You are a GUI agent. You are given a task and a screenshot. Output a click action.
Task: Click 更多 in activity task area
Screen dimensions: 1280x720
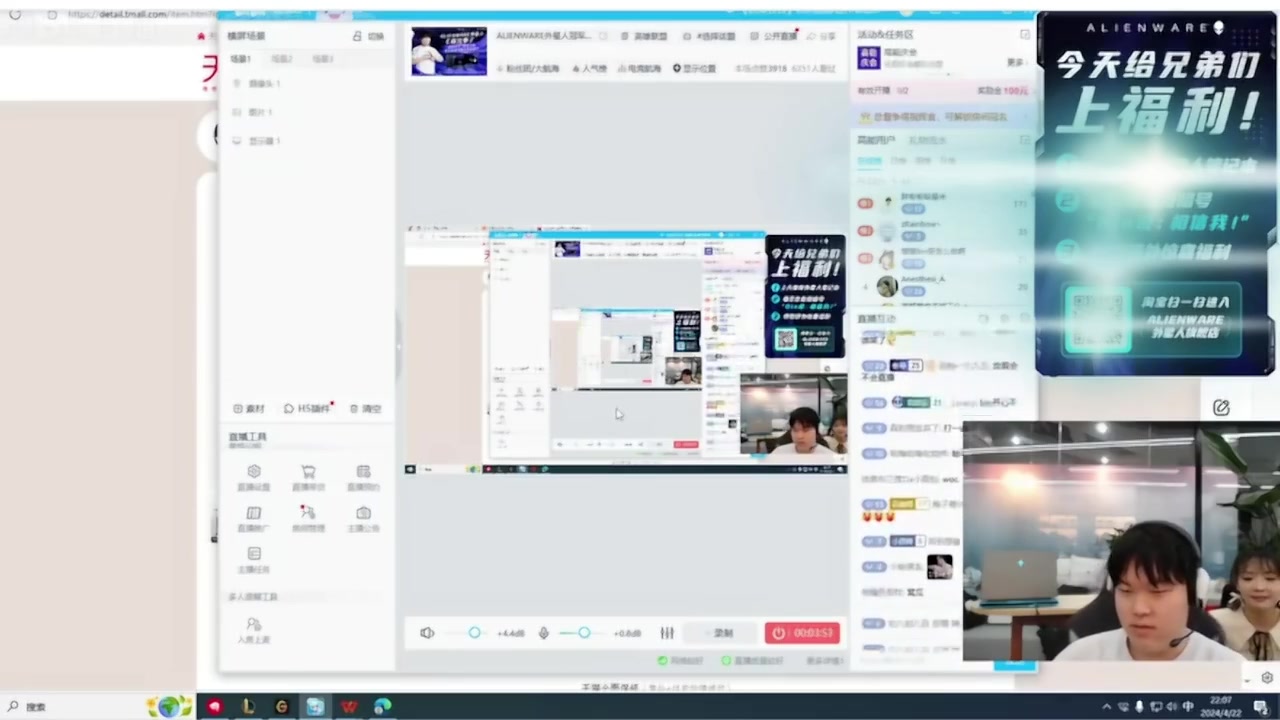click(1017, 62)
